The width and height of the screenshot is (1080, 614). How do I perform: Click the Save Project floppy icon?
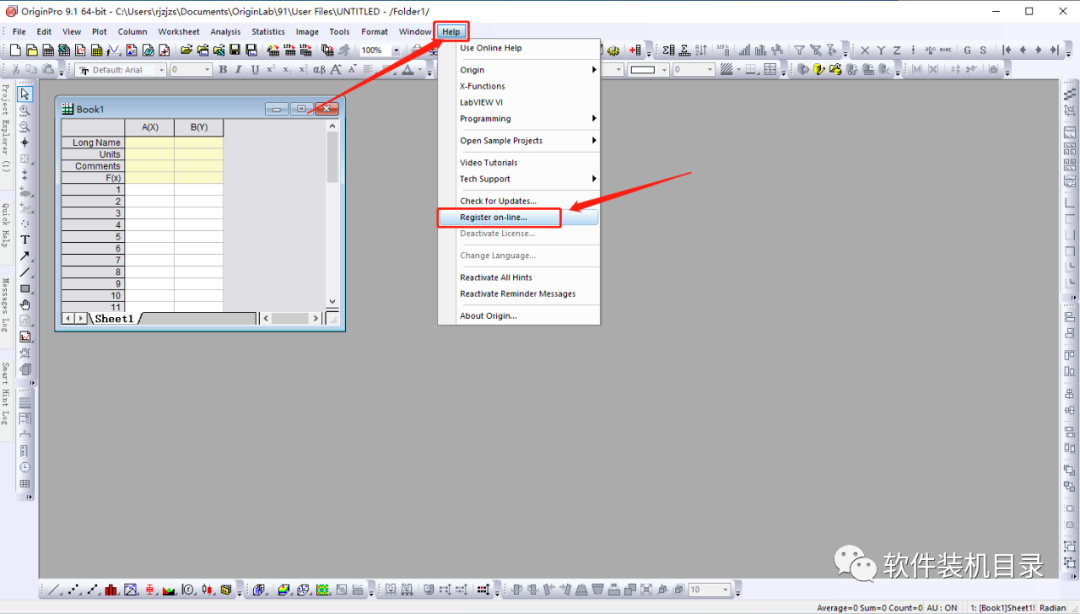pos(235,50)
